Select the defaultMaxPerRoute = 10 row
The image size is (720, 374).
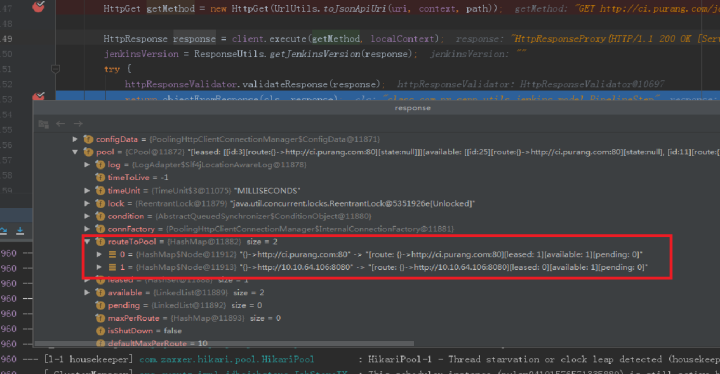pos(376,343)
